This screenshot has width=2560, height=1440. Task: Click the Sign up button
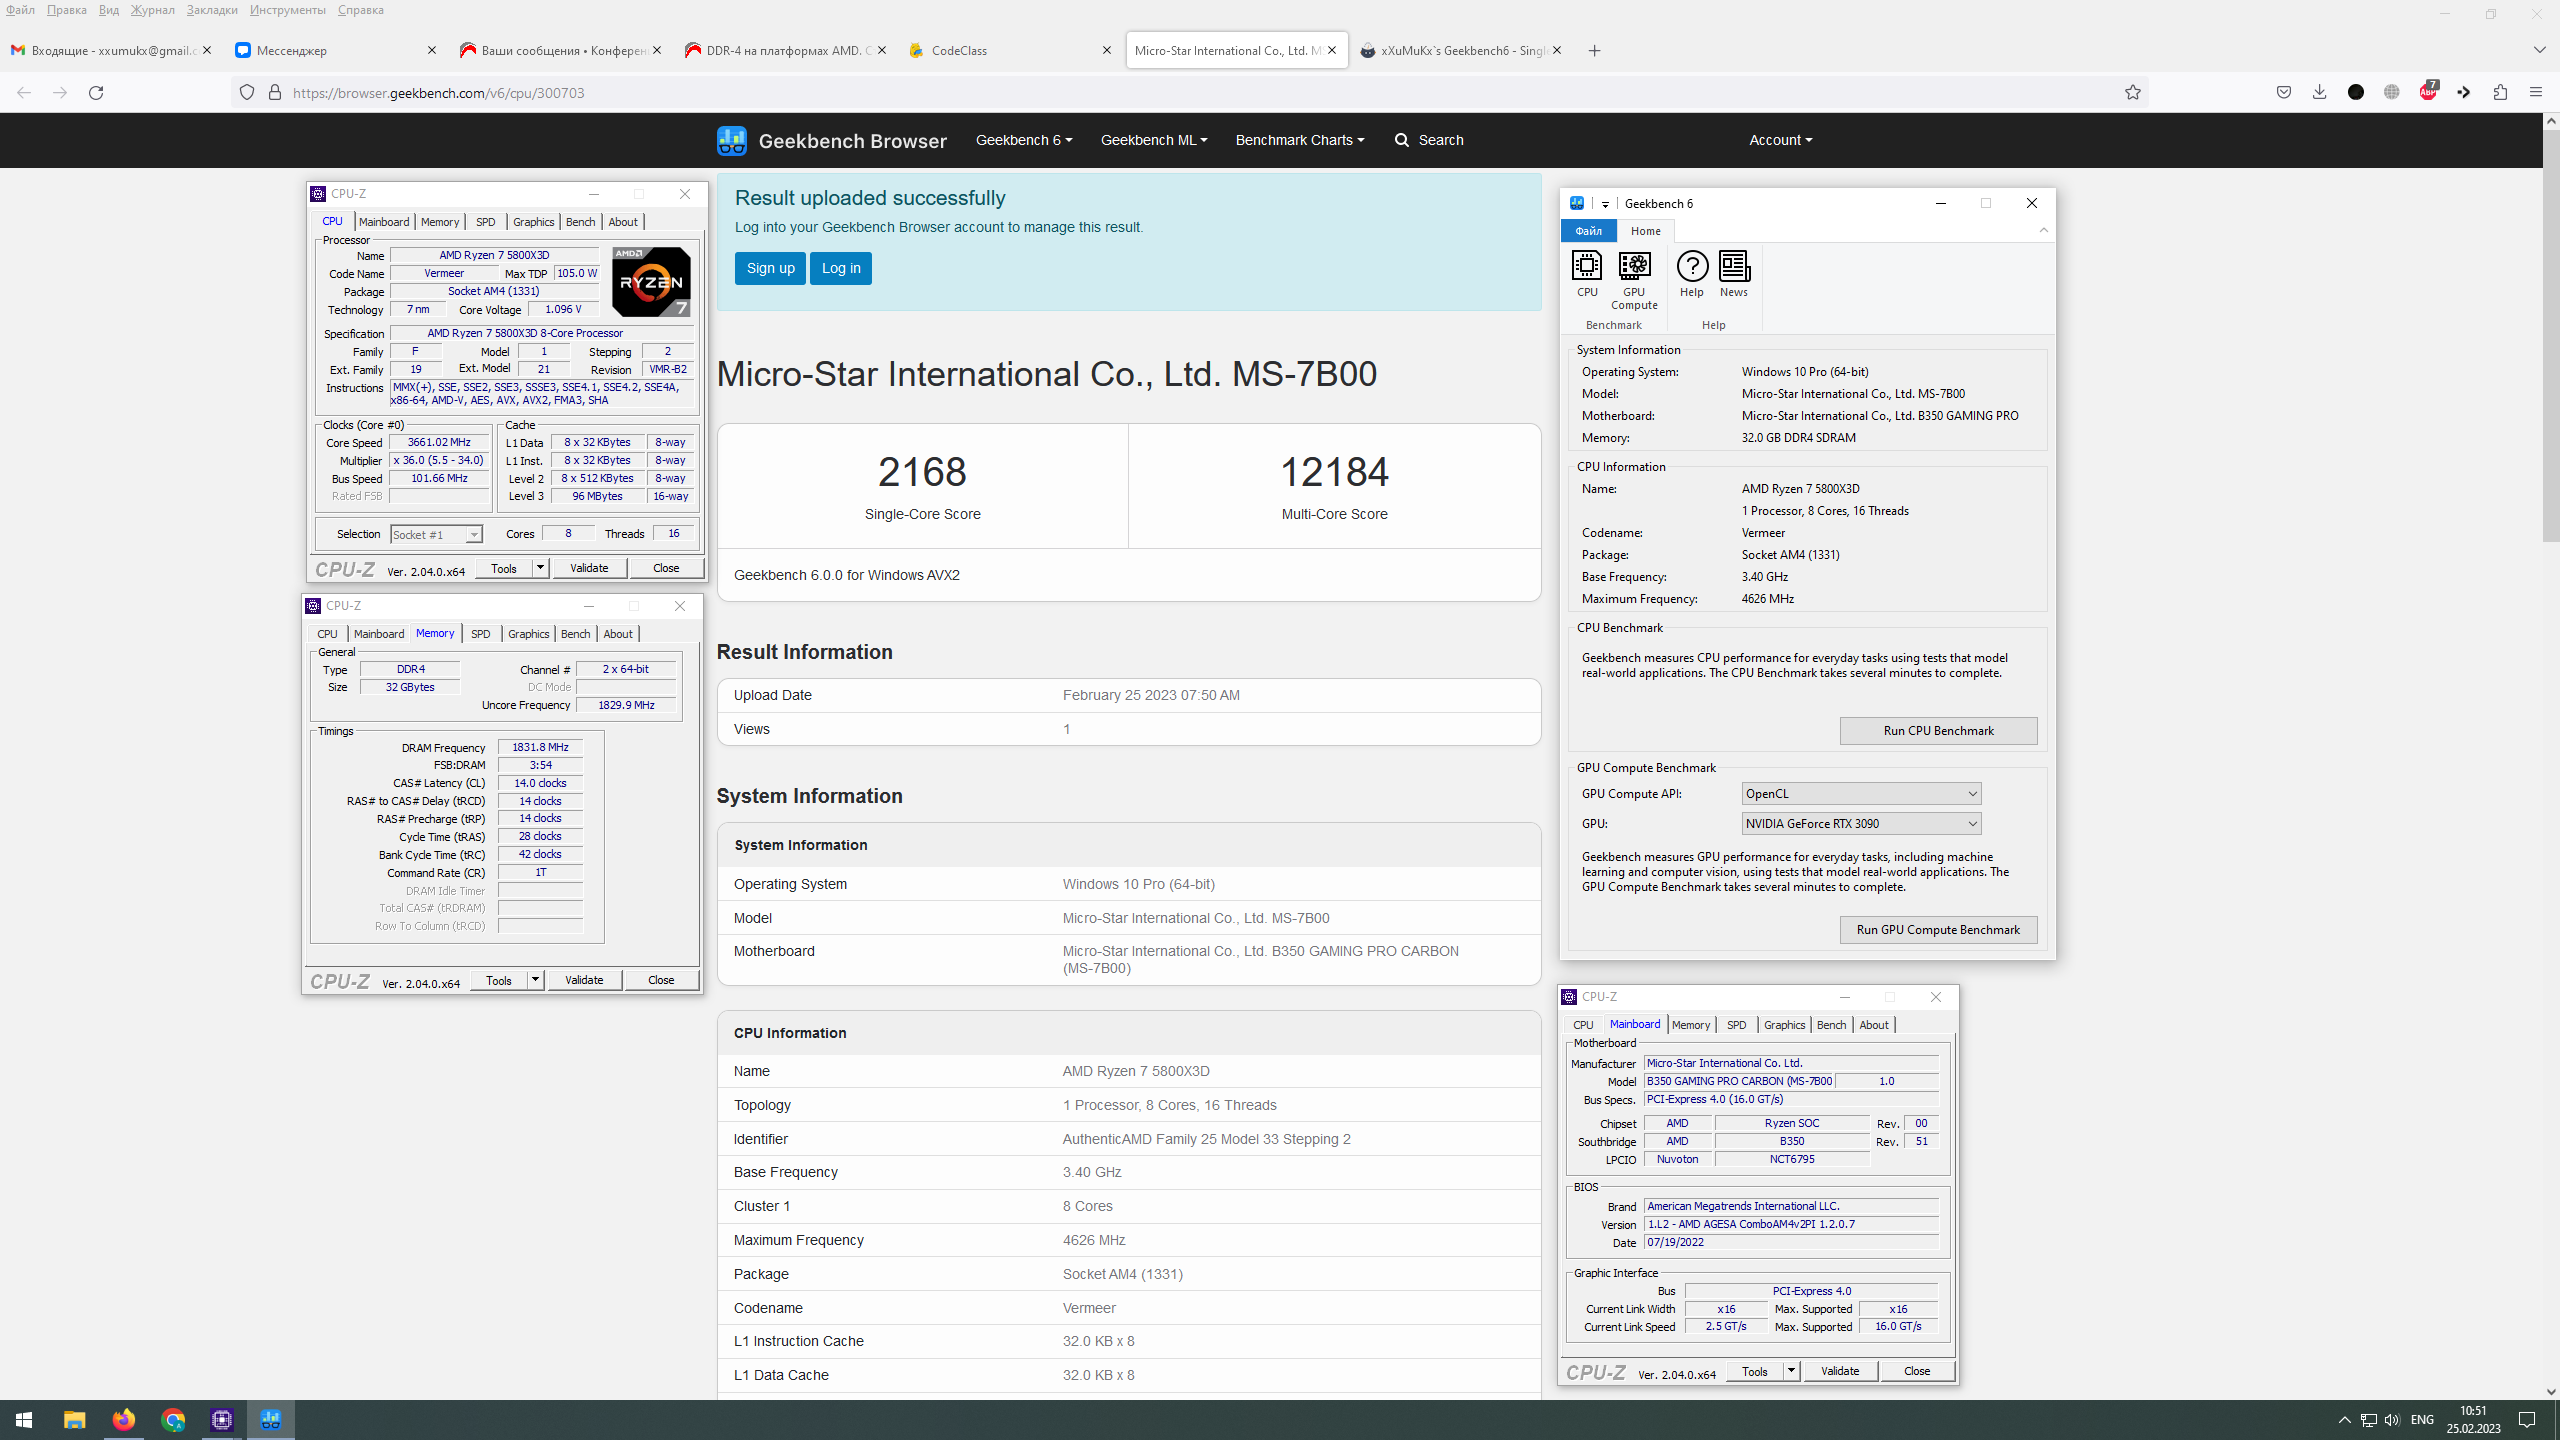click(770, 268)
